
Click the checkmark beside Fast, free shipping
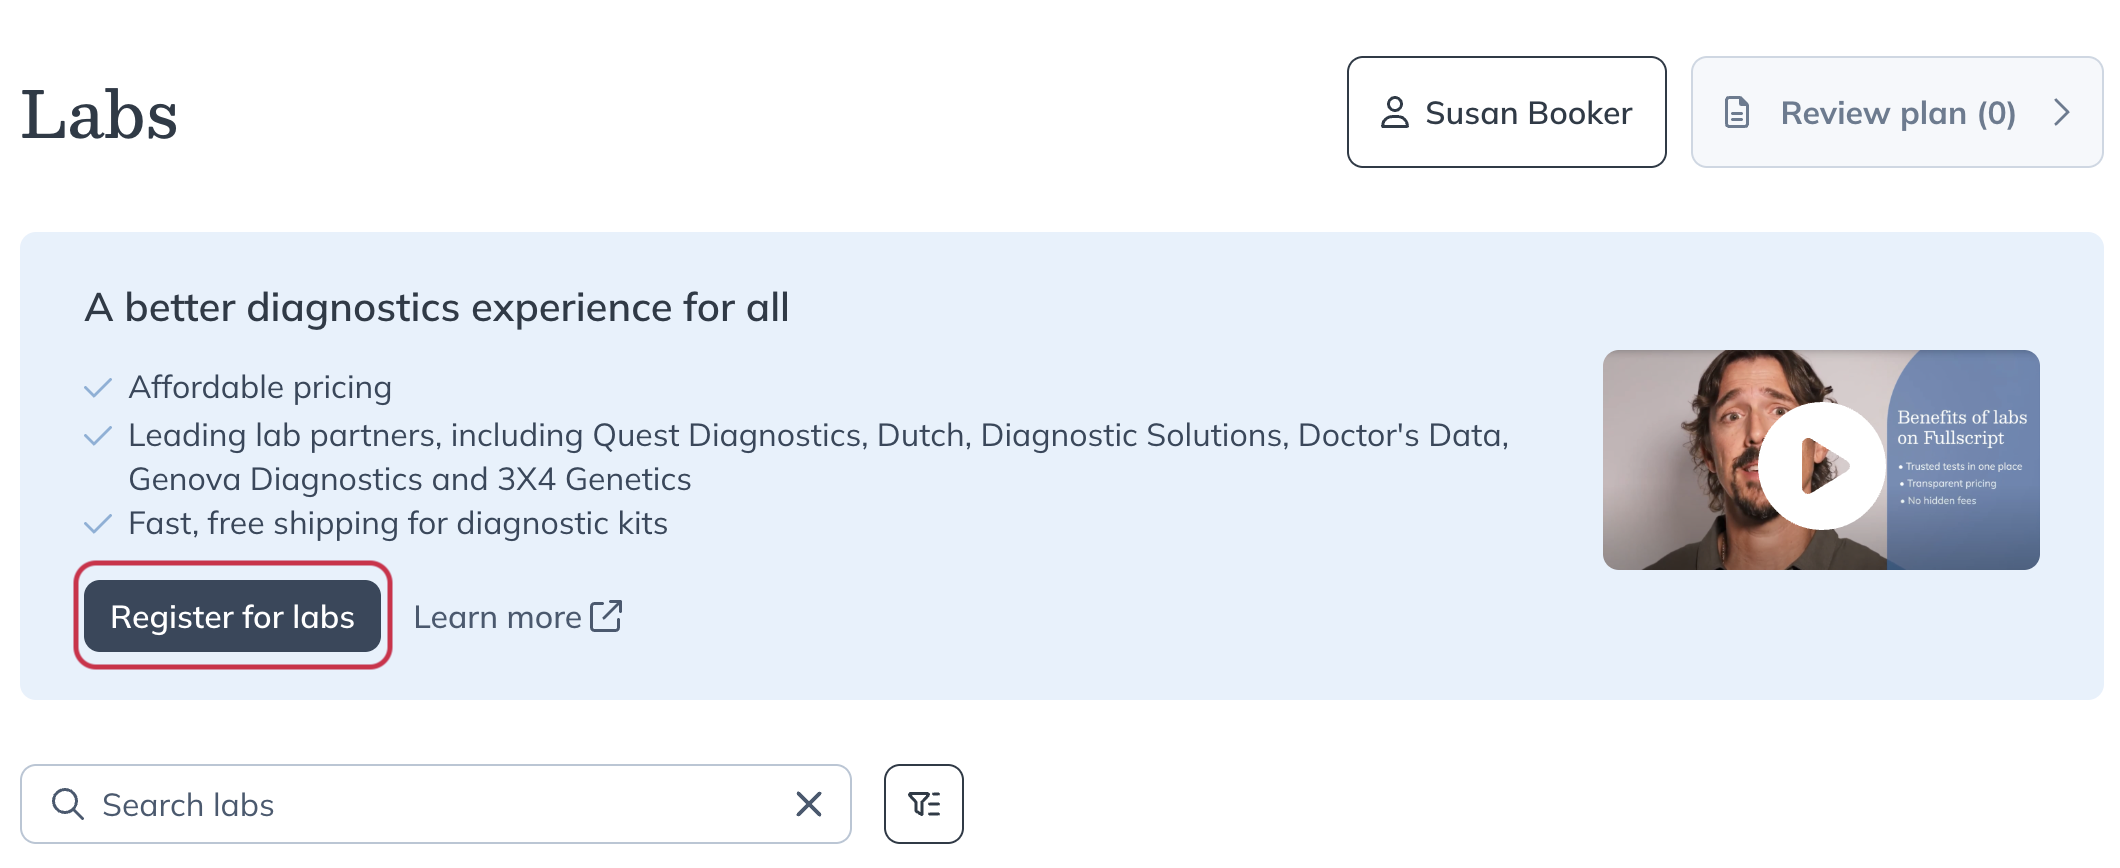[98, 524]
